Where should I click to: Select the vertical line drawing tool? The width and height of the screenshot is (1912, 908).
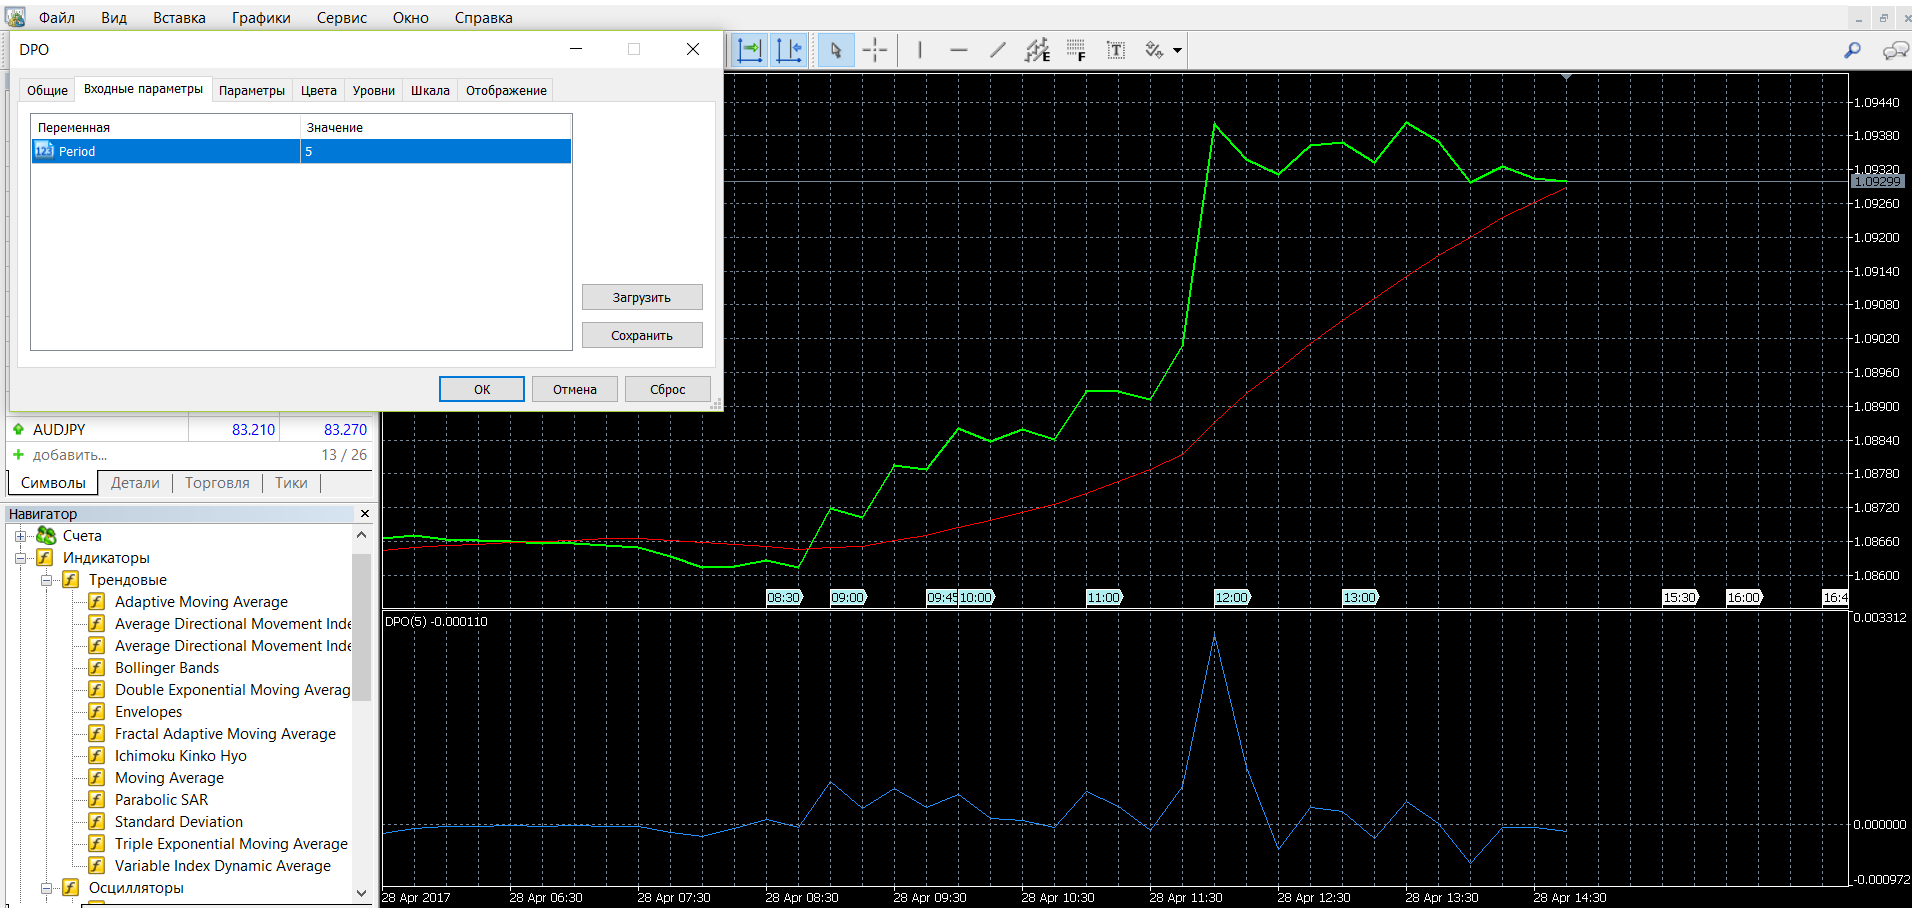(919, 50)
